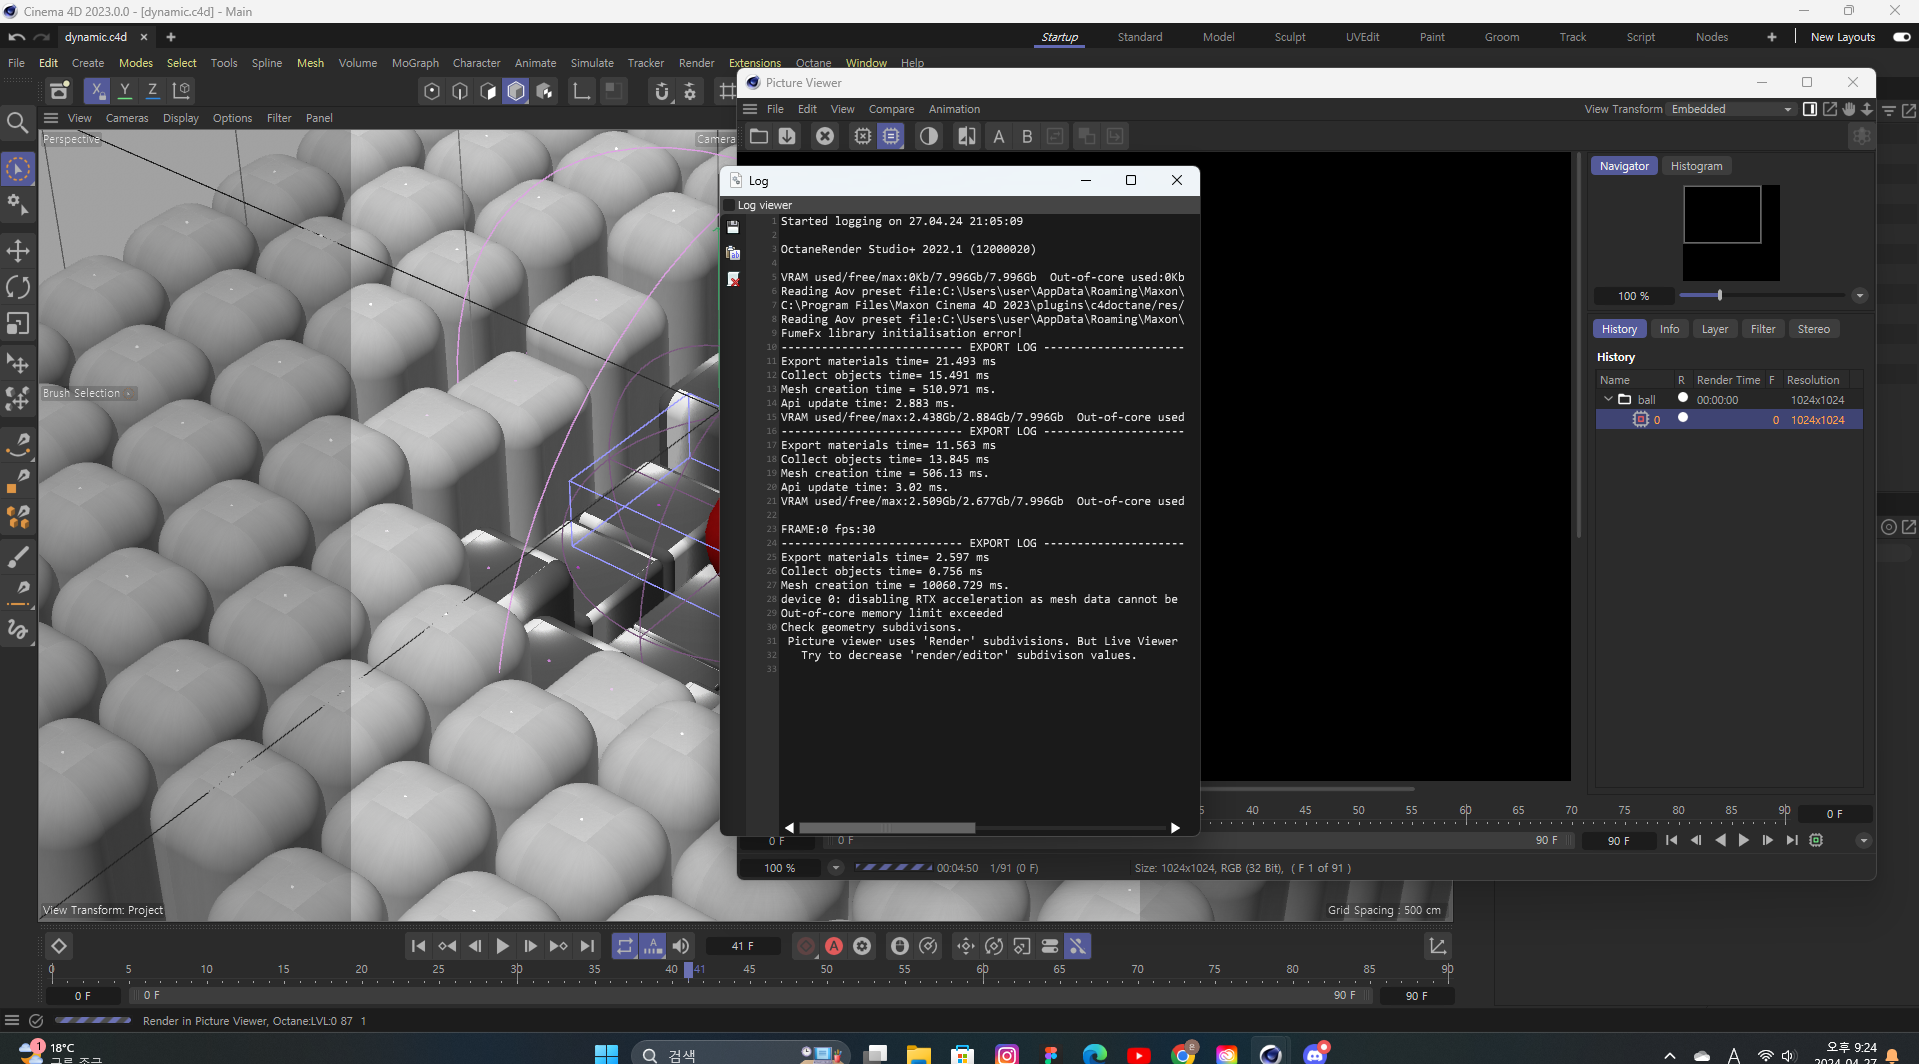Toggle sound speaker icon in timeline
1919x1064 pixels.
point(681,946)
